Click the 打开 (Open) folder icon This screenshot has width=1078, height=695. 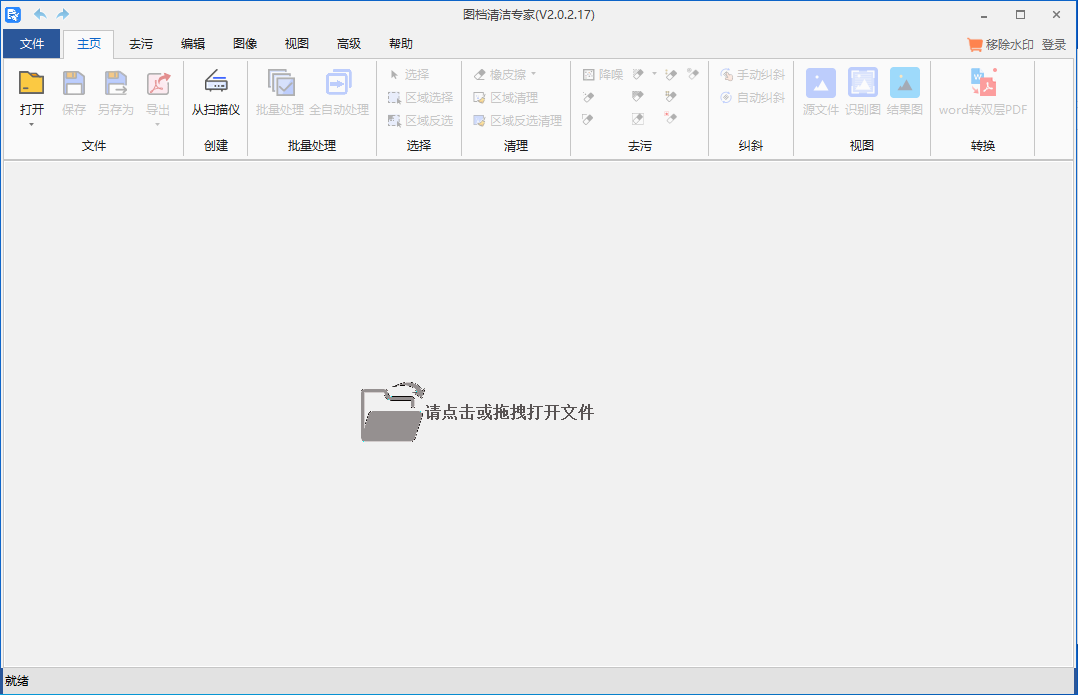tap(32, 83)
